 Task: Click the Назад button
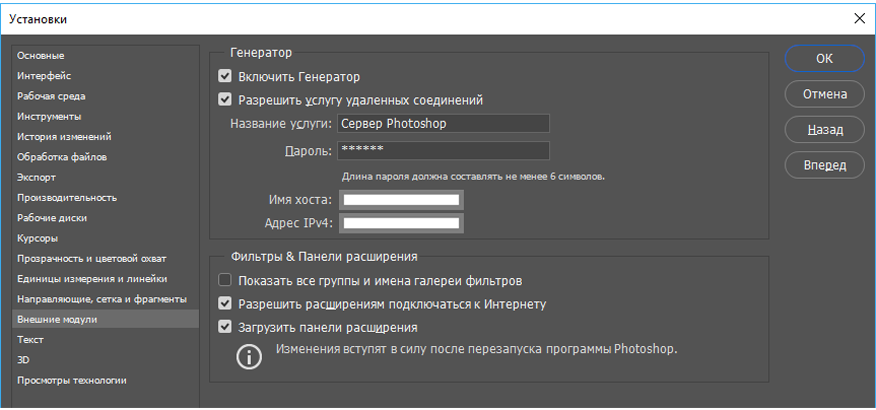pyautogui.click(x=824, y=129)
